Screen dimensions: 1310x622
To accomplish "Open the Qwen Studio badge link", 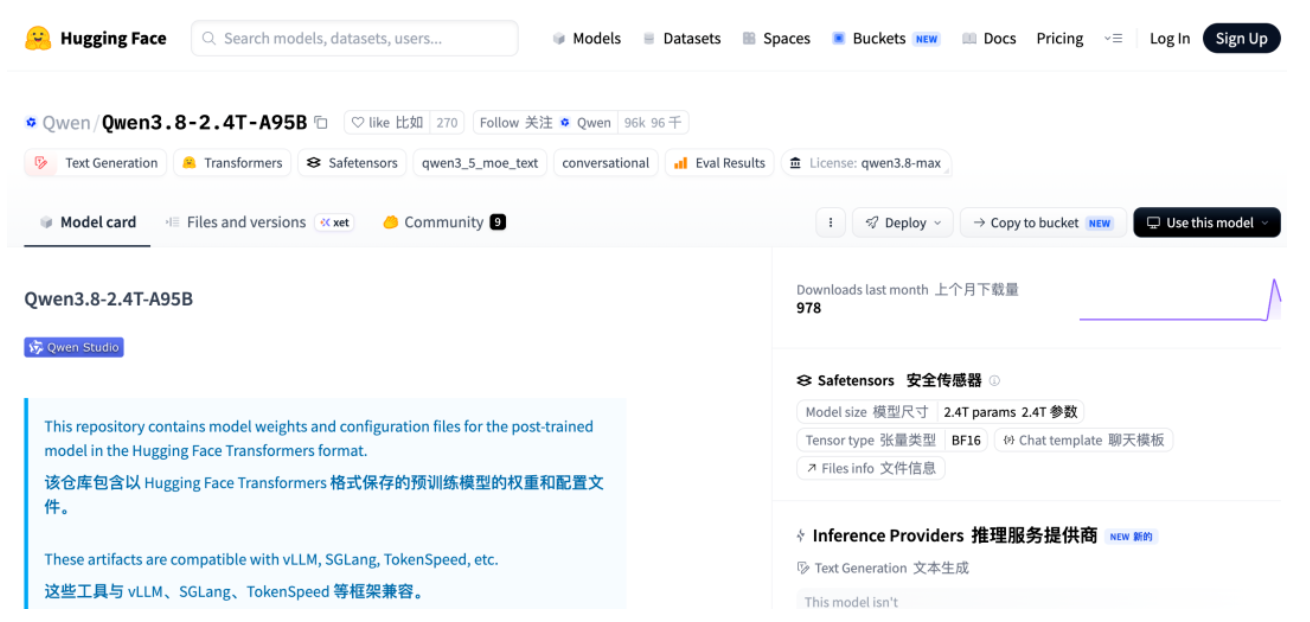I will coord(74,347).
